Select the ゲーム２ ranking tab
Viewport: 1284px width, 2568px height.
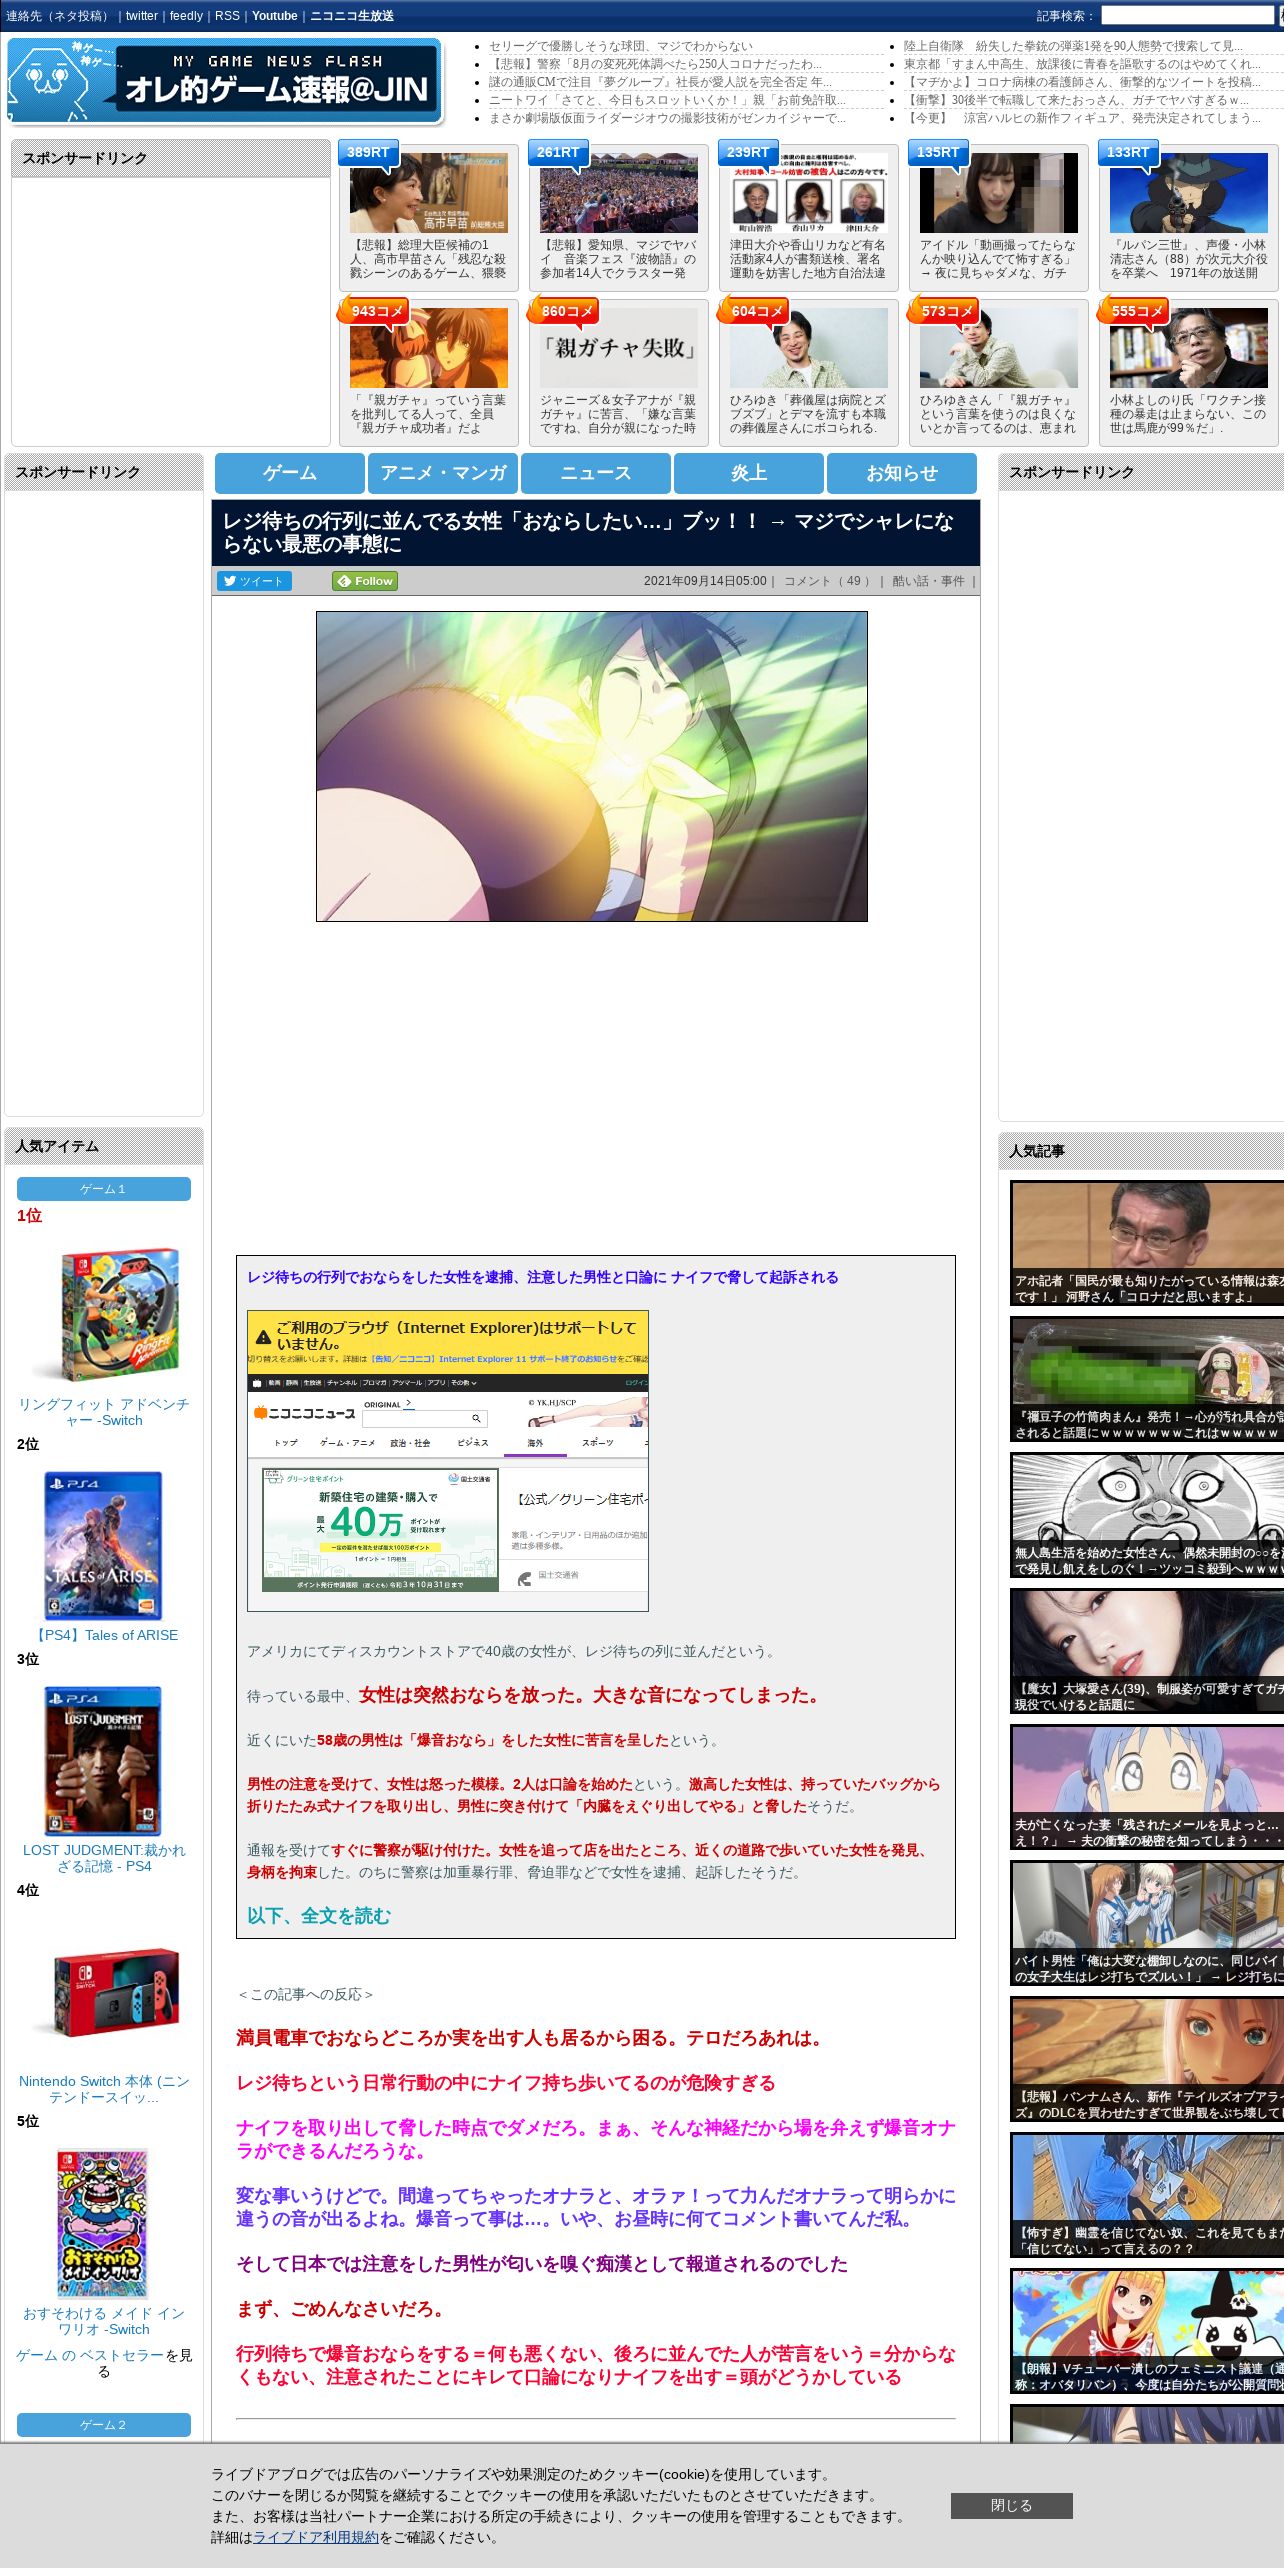(x=104, y=2425)
